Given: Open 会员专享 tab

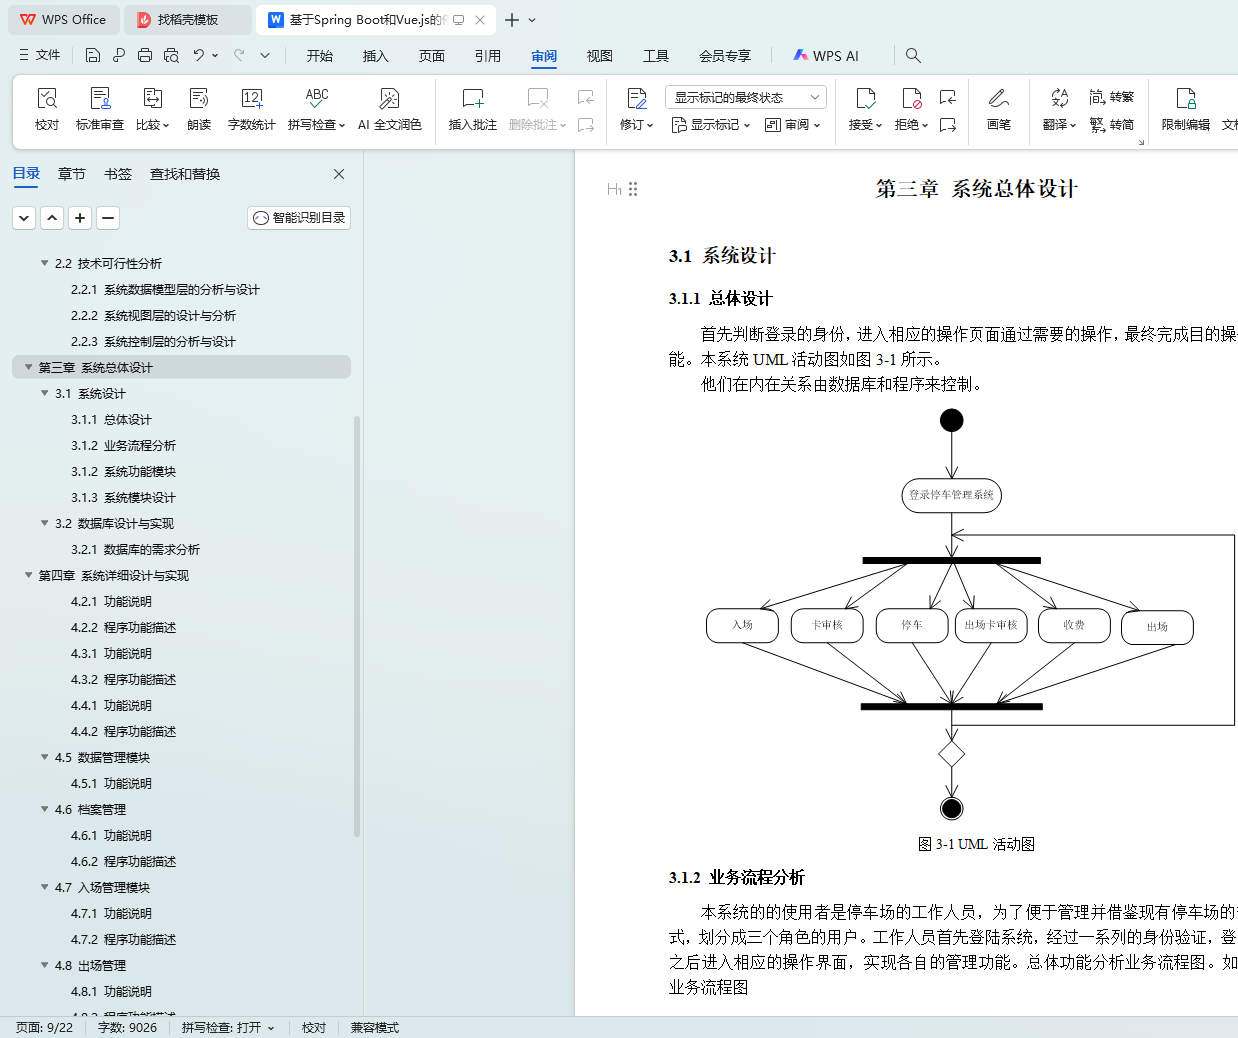Looking at the screenshot, I should (x=725, y=56).
